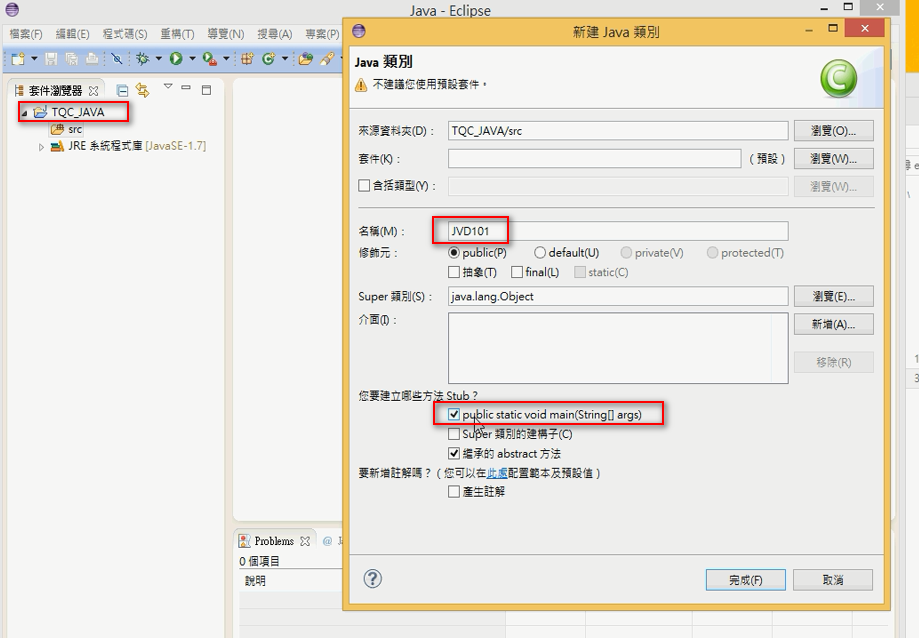Toggle Super 類別的建構子(C) checkbox
This screenshot has height=638, width=919.
point(454,434)
